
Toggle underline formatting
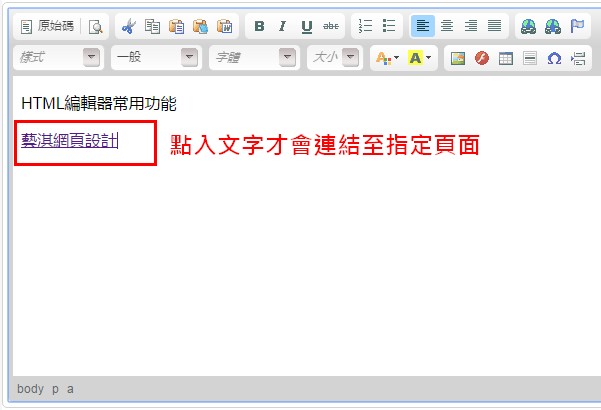pos(307,26)
